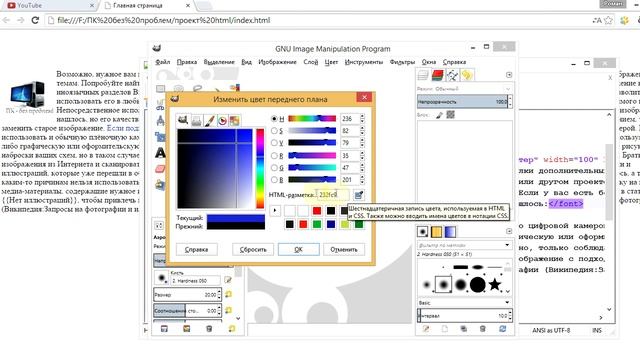Screen dimensions: 640x360
Task: Click the V value stepper arrows beside 79
Action: [362, 143]
